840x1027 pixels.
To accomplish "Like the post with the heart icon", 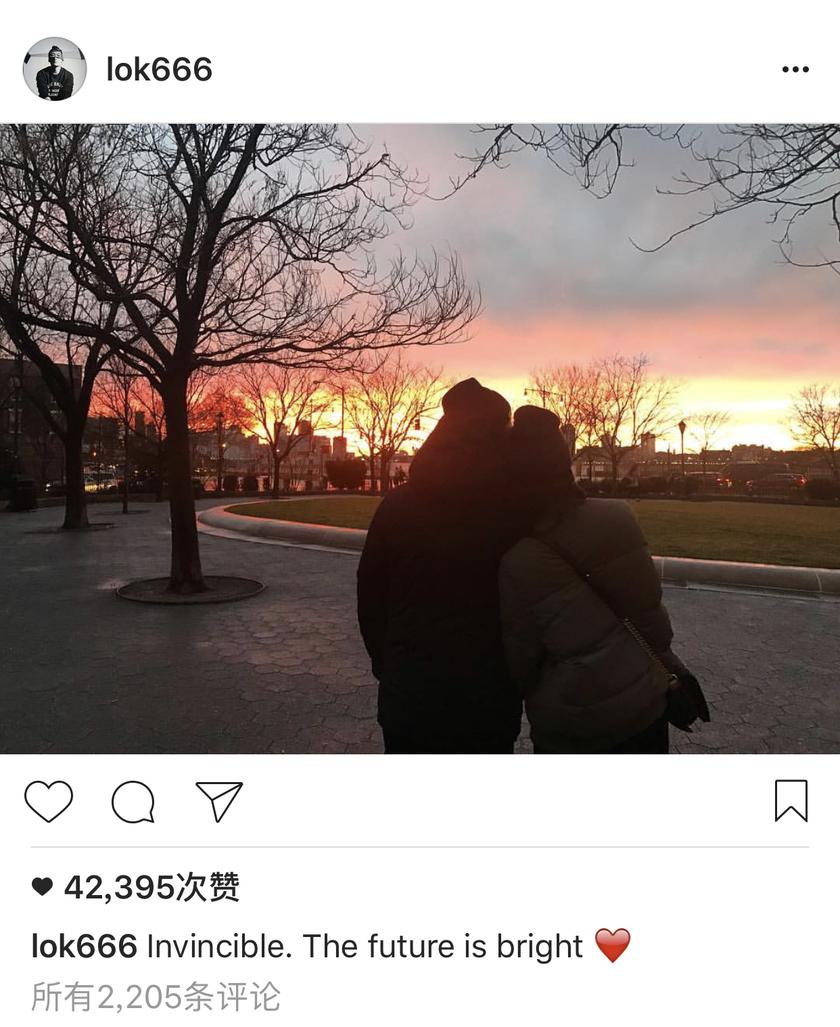I will point(48,801).
